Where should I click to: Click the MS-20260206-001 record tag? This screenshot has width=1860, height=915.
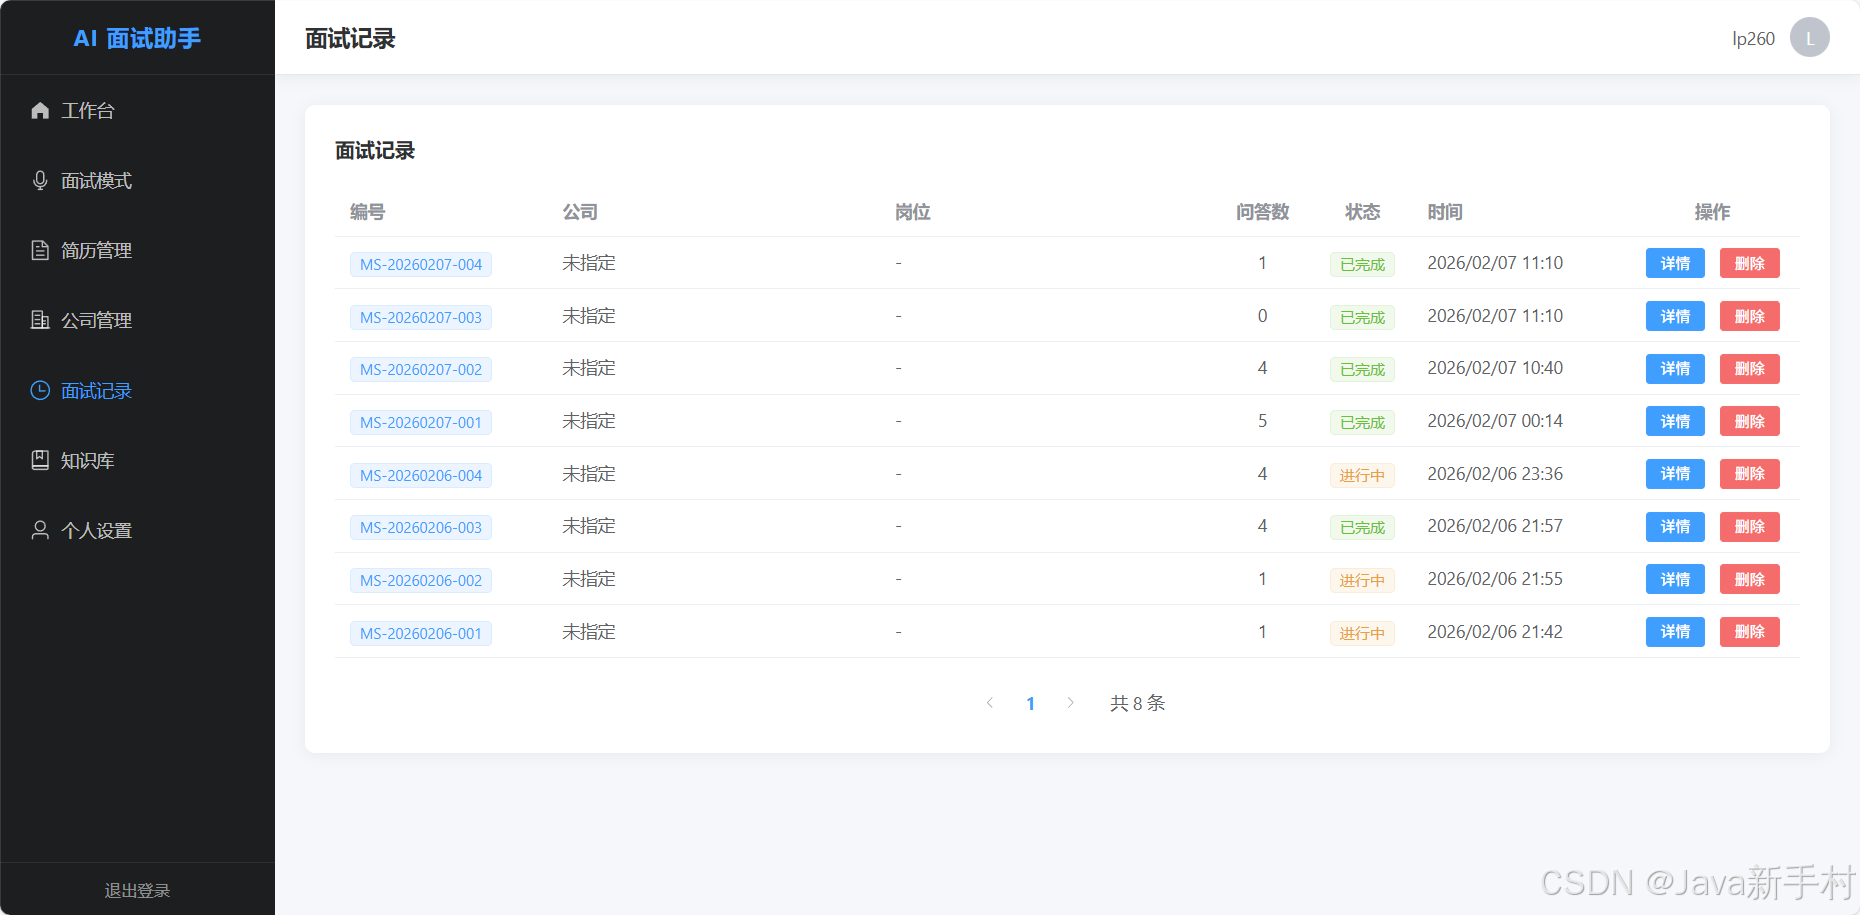[x=421, y=633]
